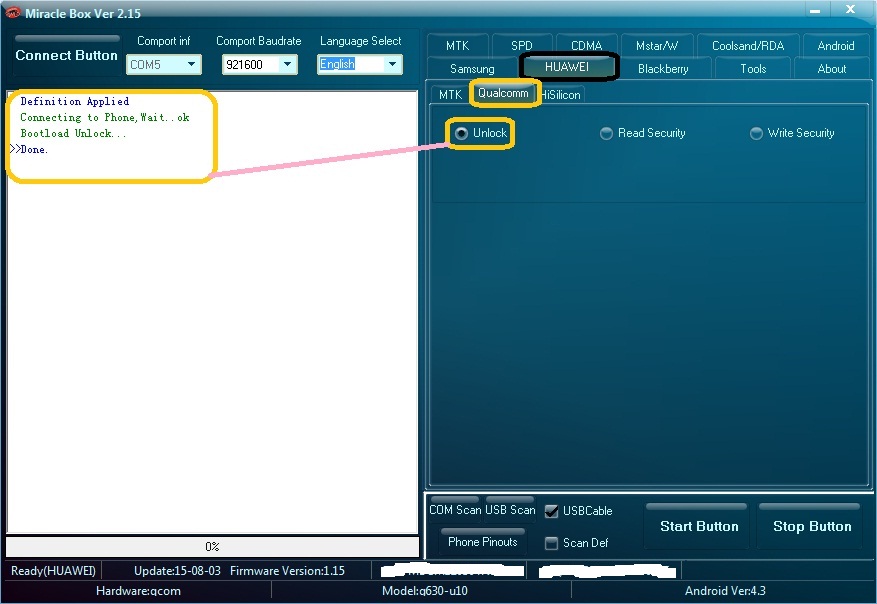This screenshot has height=604, width=877.
Task: Click the 'Bootload Unlock...' log line
Action: [73, 133]
